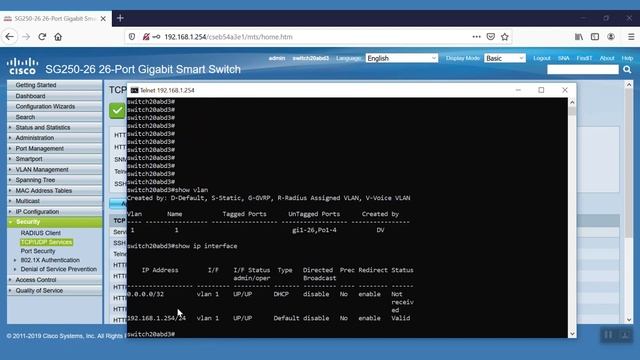Click the browser forward arrow
The height and width of the screenshot is (360, 640).
click(x=26, y=37)
